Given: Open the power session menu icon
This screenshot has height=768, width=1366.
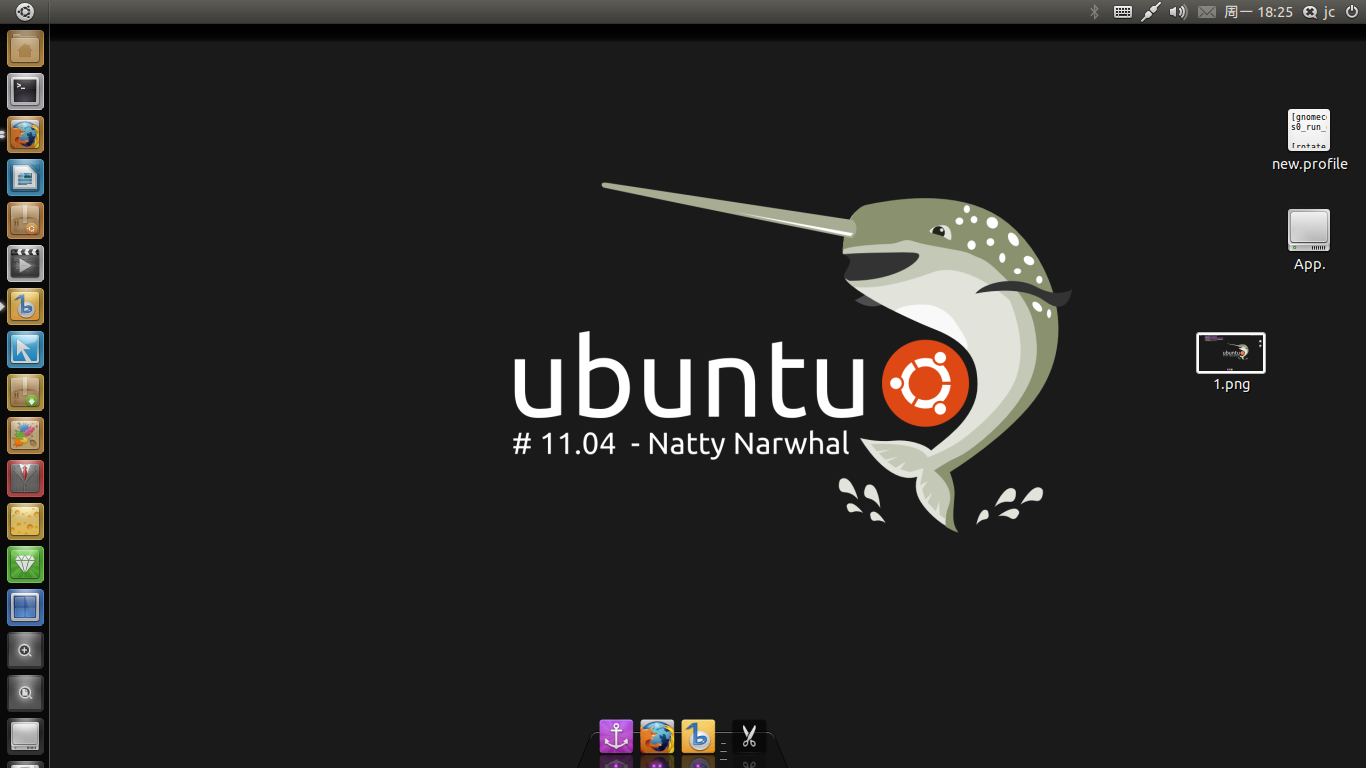Looking at the screenshot, I should 1352,12.
